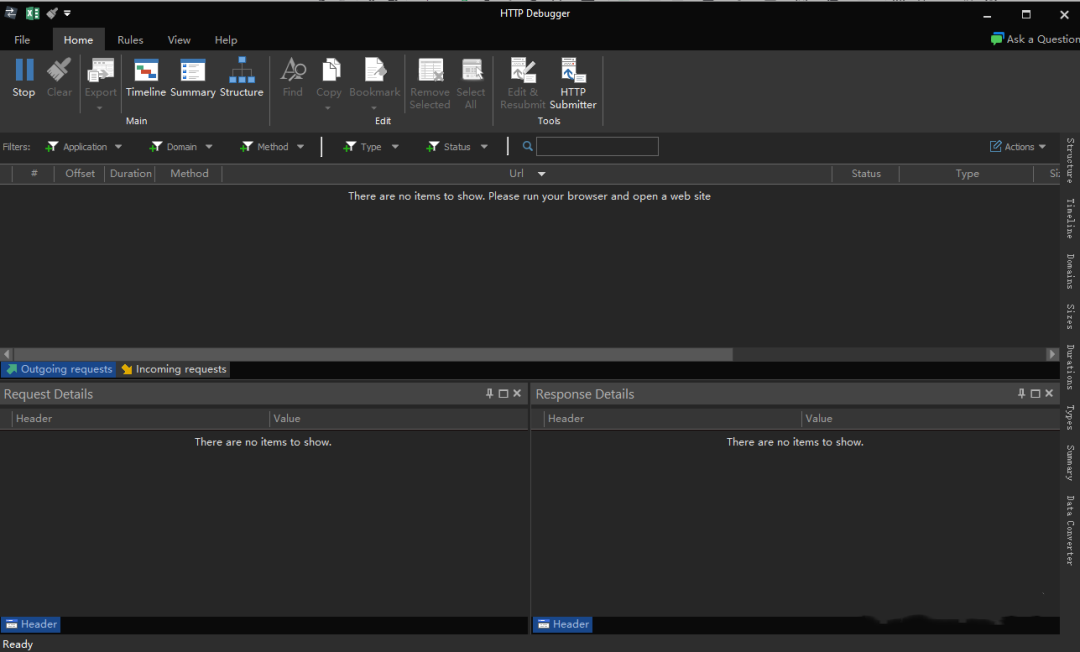Click the Select All icon
The width and height of the screenshot is (1080, 652).
(472, 70)
